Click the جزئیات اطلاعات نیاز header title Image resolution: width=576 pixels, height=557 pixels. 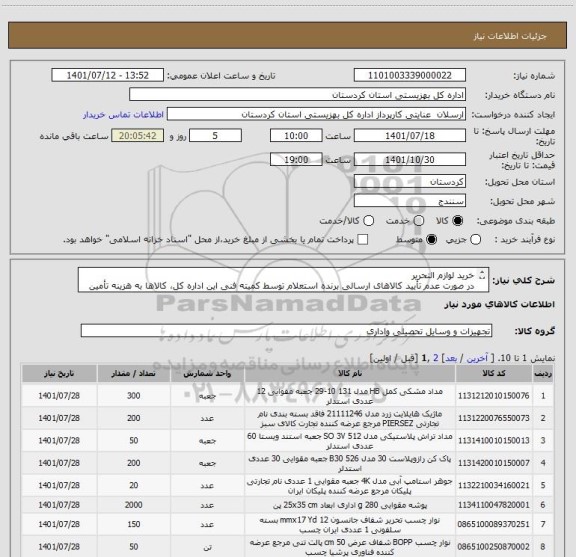pyautogui.click(x=510, y=36)
